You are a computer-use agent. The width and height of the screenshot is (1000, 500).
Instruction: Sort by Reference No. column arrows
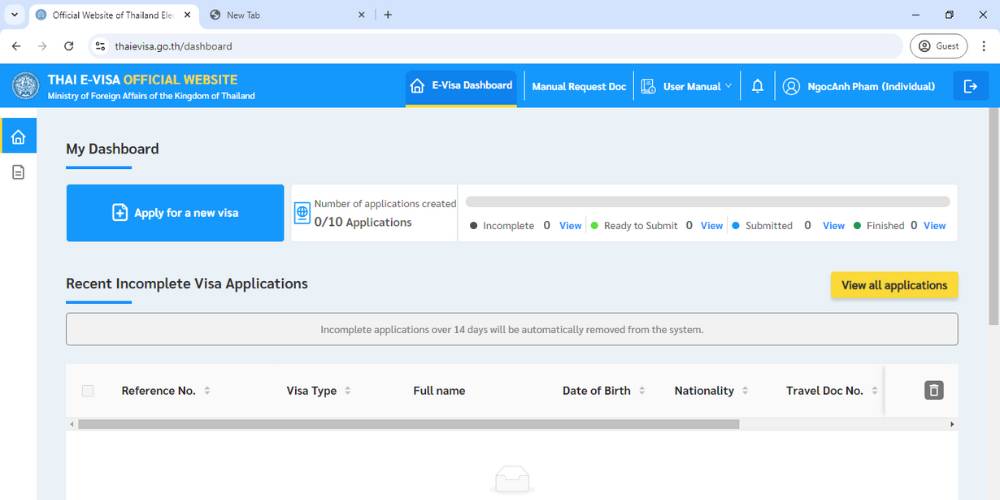207,390
